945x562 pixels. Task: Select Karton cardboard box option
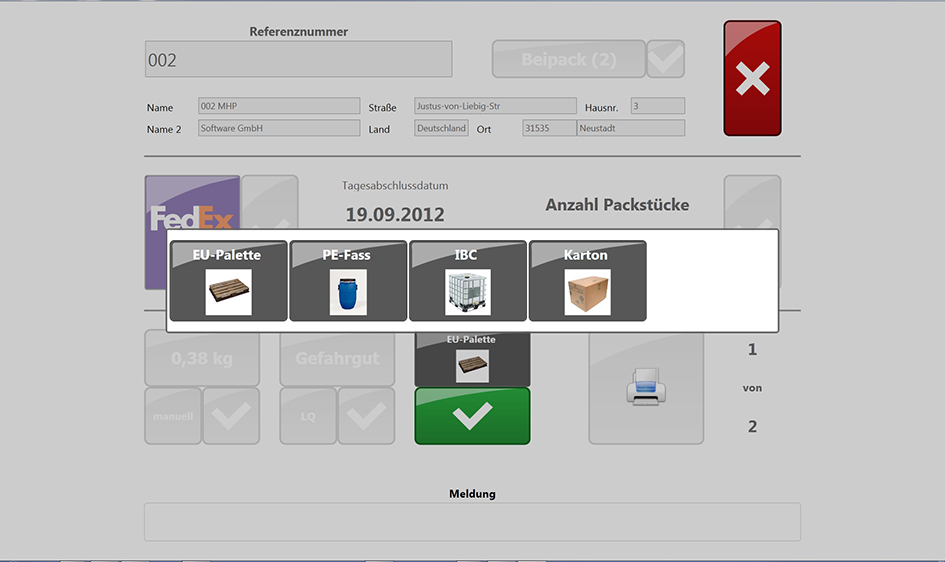pos(587,281)
